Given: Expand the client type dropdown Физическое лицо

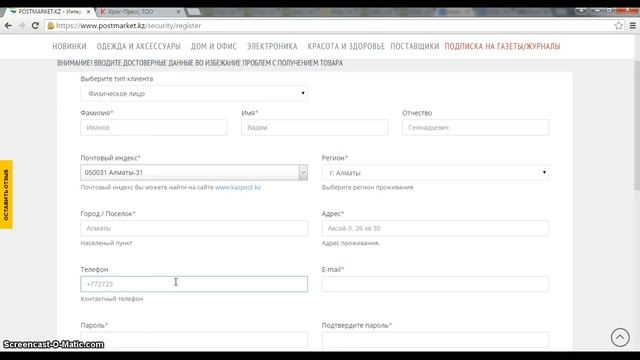Looking at the screenshot, I should [194, 93].
